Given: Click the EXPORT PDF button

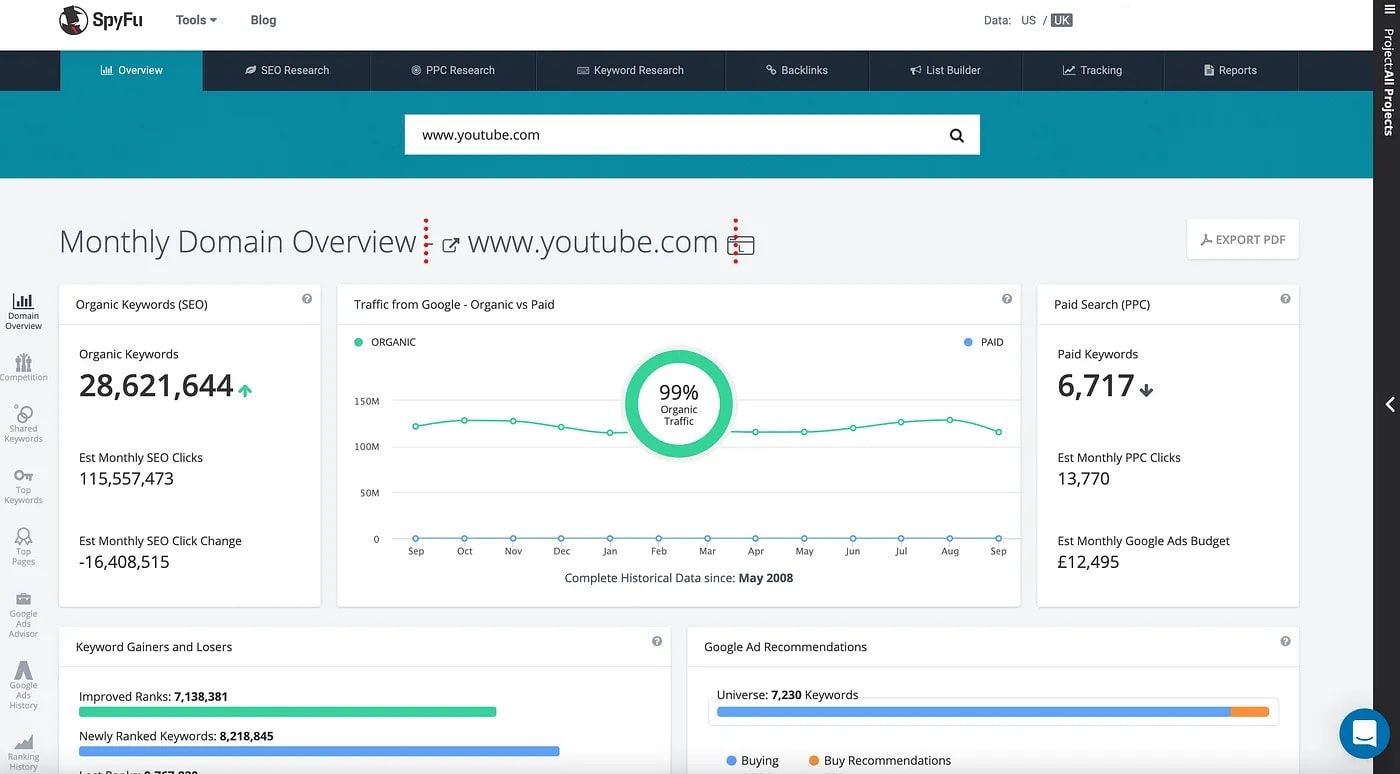Looking at the screenshot, I should [x=1242, y=240].
